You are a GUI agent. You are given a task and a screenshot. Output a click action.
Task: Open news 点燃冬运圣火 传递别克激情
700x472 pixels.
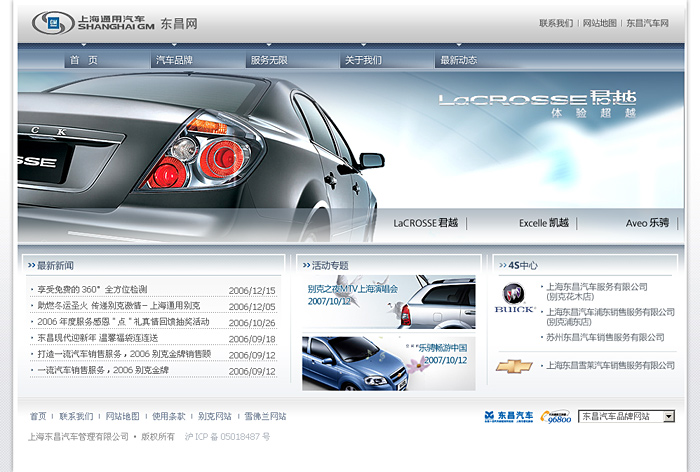point(119,305)
